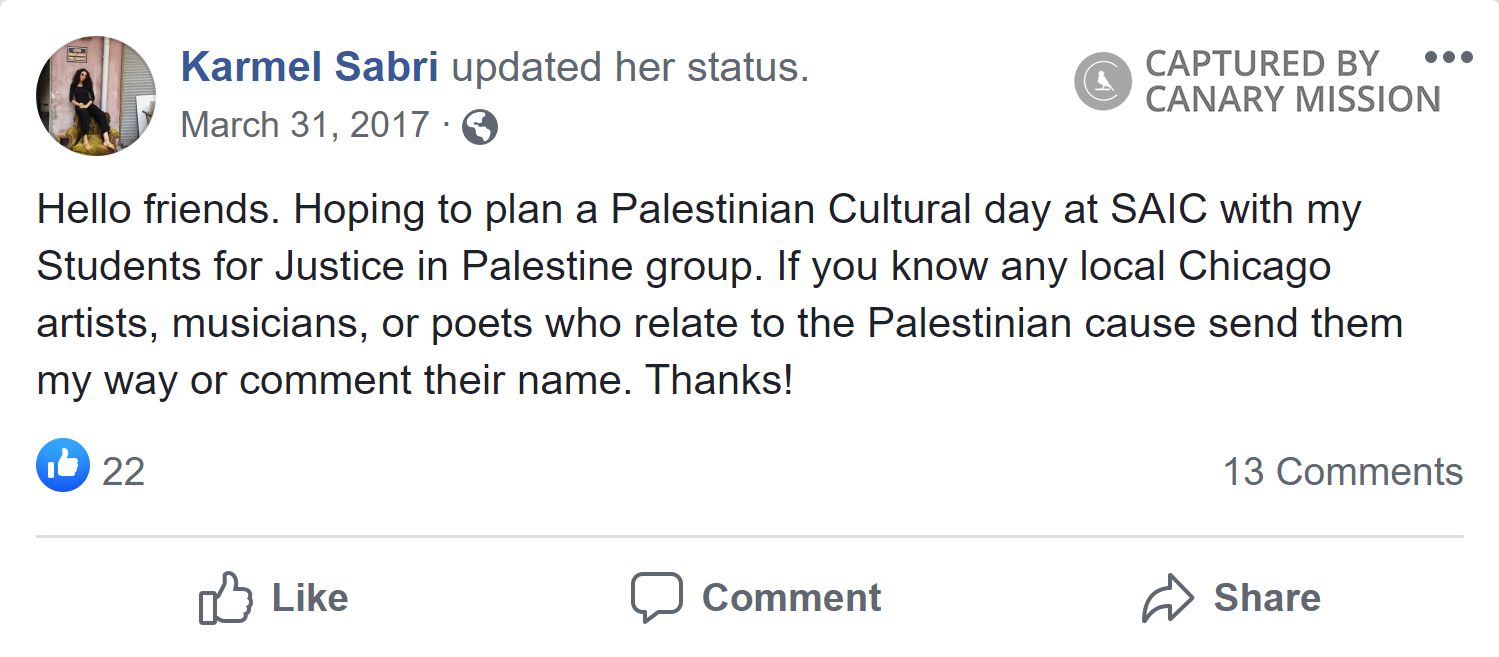This screenshot has height=657, width=1499.
Task: Click the March 31, 2017 timestamp
Action: [305, 125]
